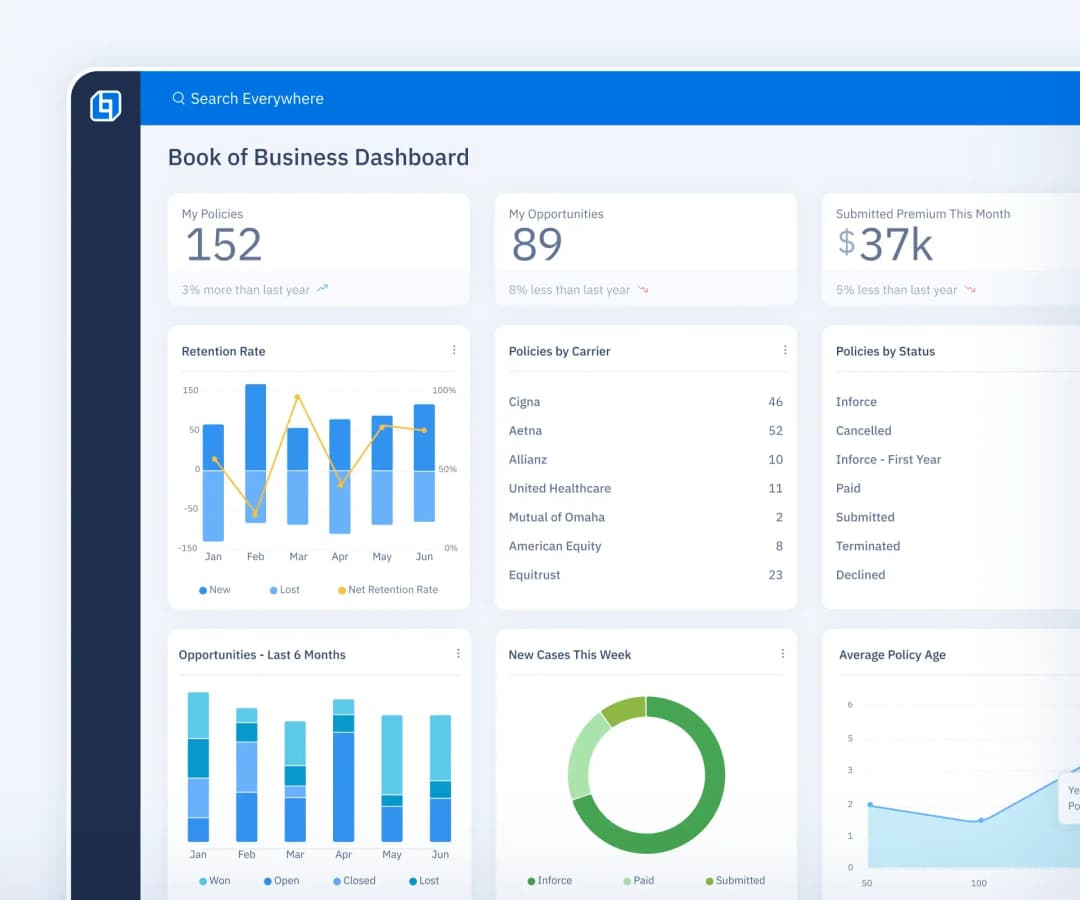Toggle the New series in Retention Rate legend
This screenshot has height=900, width=1080.
pyautogui.click(x=215, y=590)
